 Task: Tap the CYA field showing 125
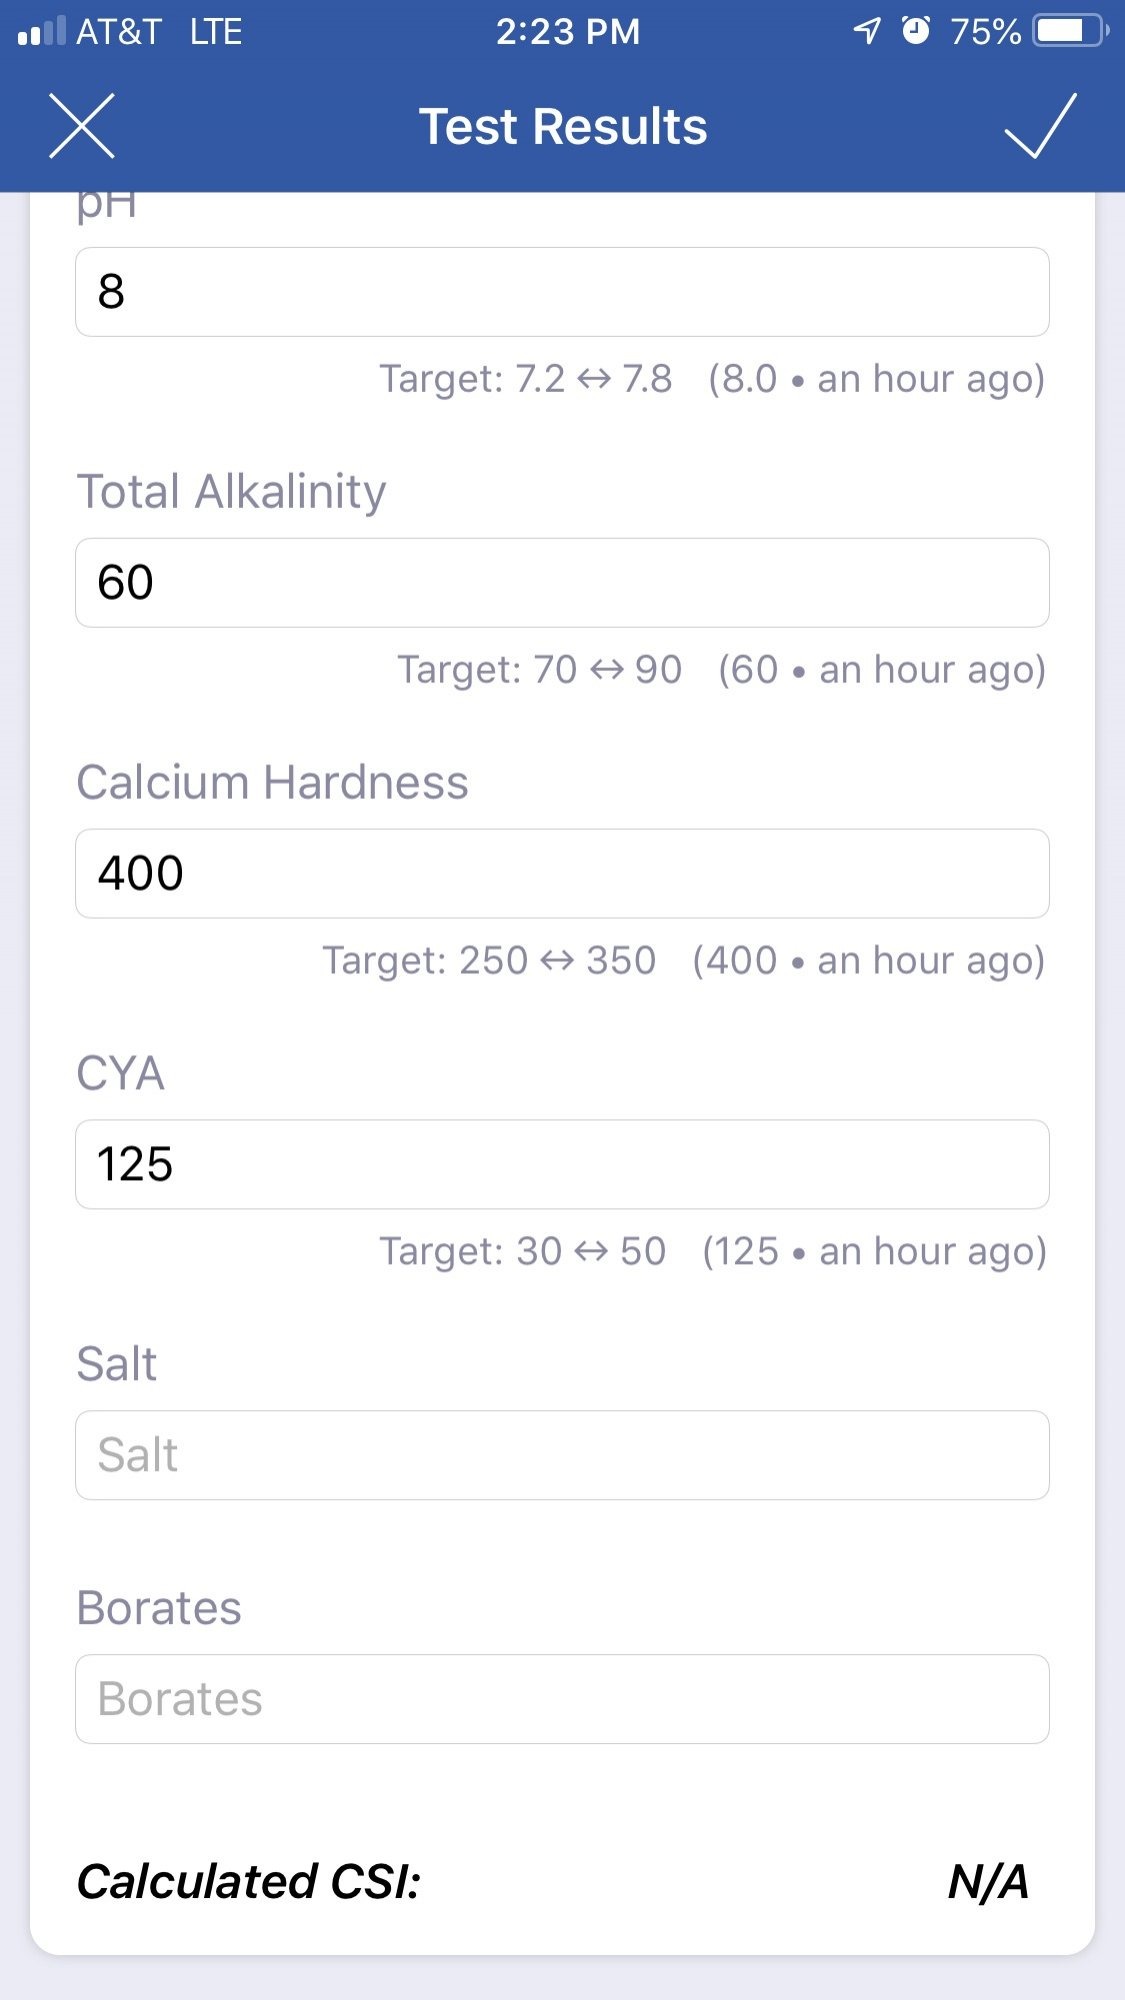coord(562,1165)
